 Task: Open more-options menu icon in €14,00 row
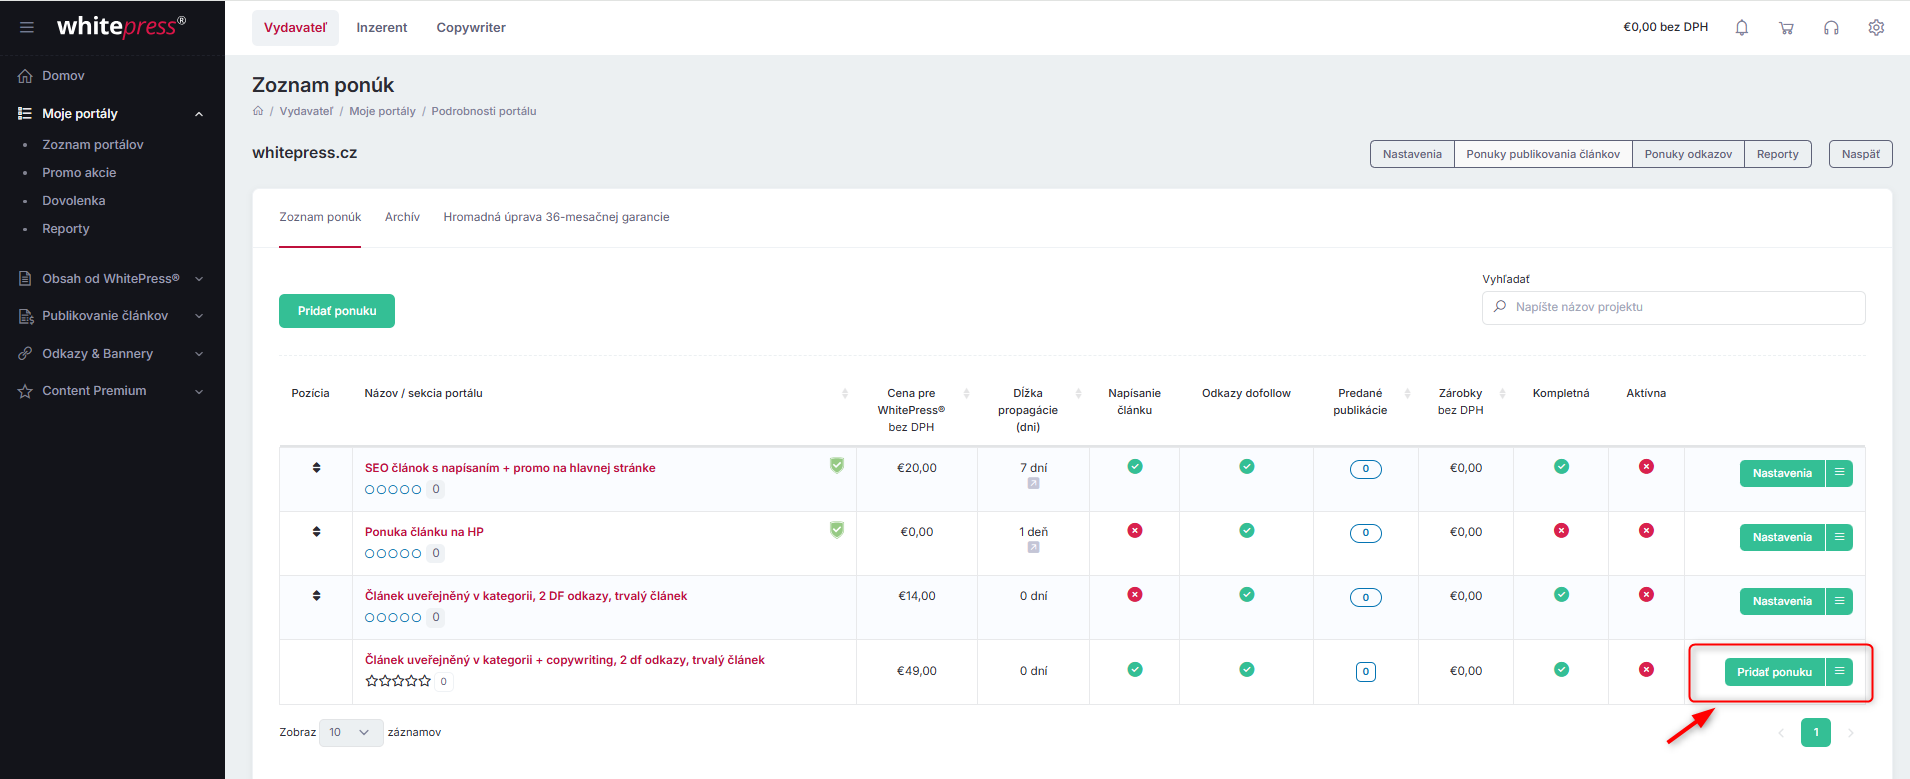pos(1839,601)
